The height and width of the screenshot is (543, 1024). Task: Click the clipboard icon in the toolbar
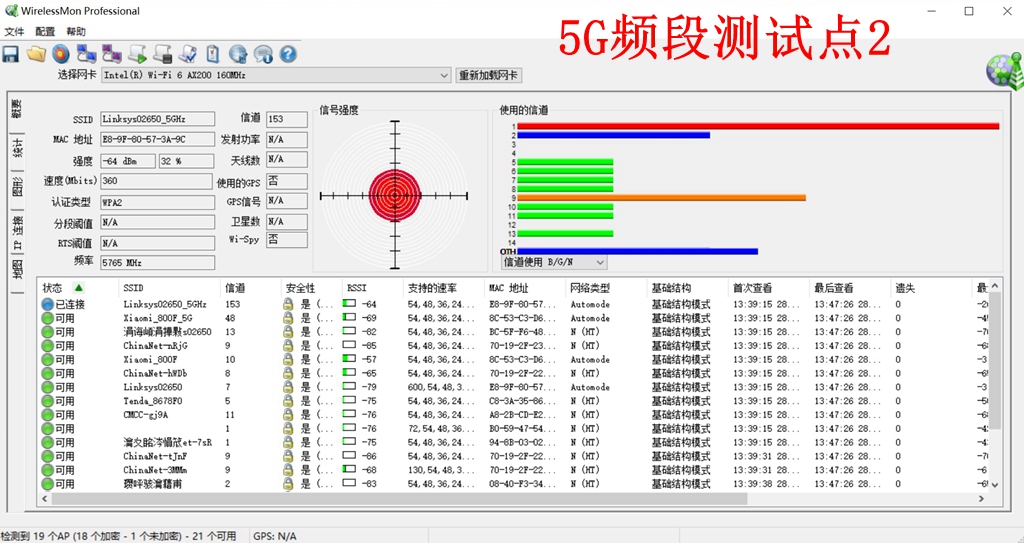point(213,53)
